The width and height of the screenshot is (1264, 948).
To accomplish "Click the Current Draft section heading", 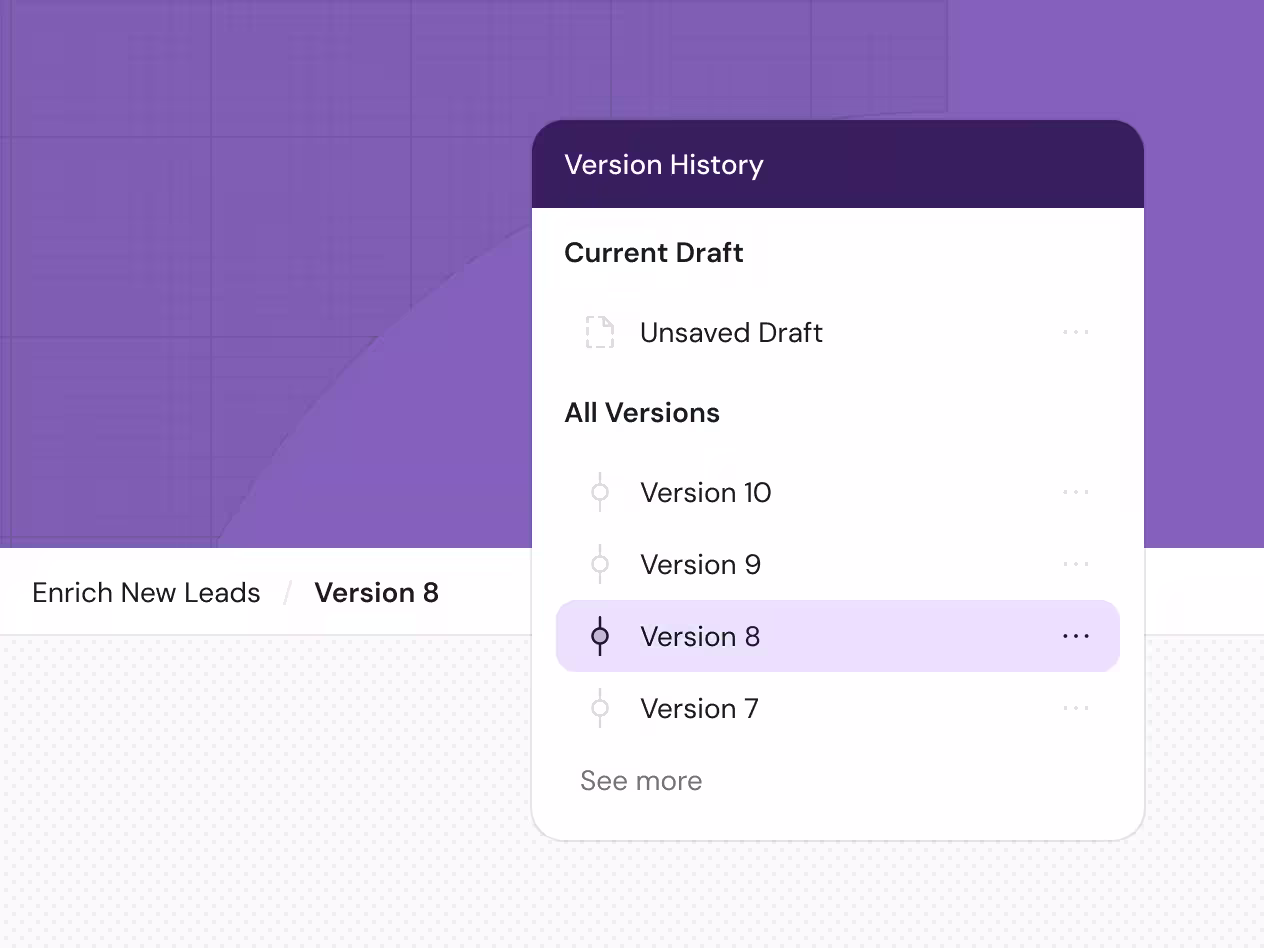I will [x=654, y=252].
